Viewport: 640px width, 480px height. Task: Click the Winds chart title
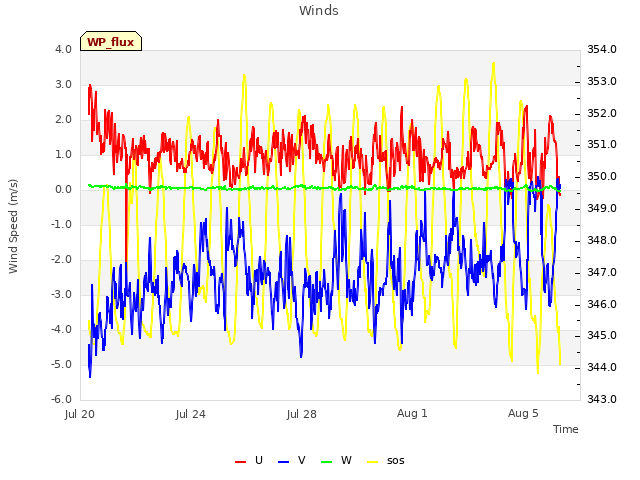coord(318,11)
